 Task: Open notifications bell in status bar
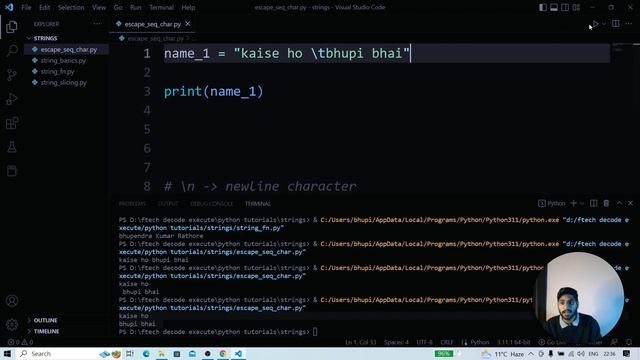tap(629, 342)
